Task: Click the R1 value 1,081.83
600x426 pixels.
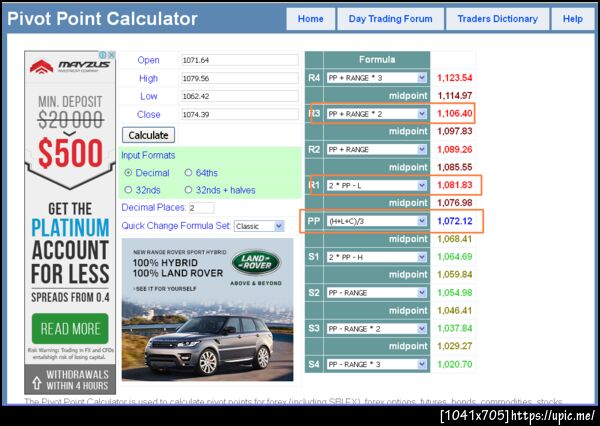Action: coord(455,185)
